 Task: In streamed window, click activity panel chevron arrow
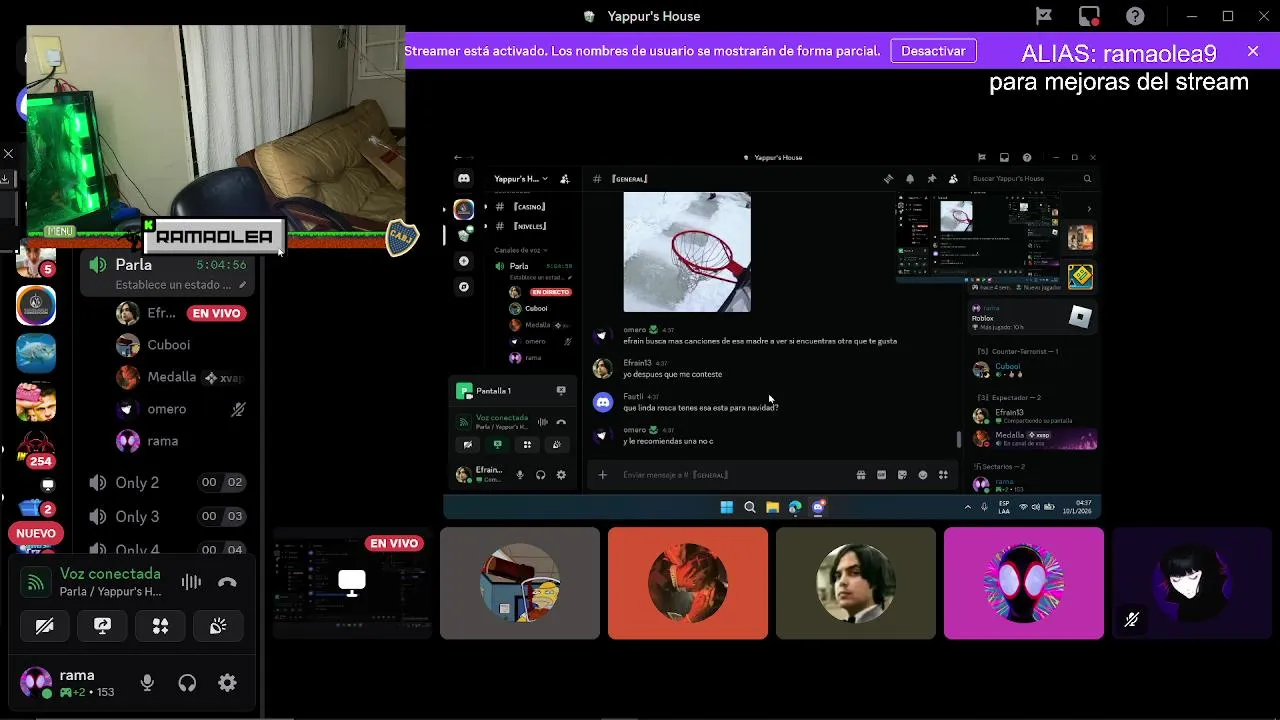coord(1089,209)
